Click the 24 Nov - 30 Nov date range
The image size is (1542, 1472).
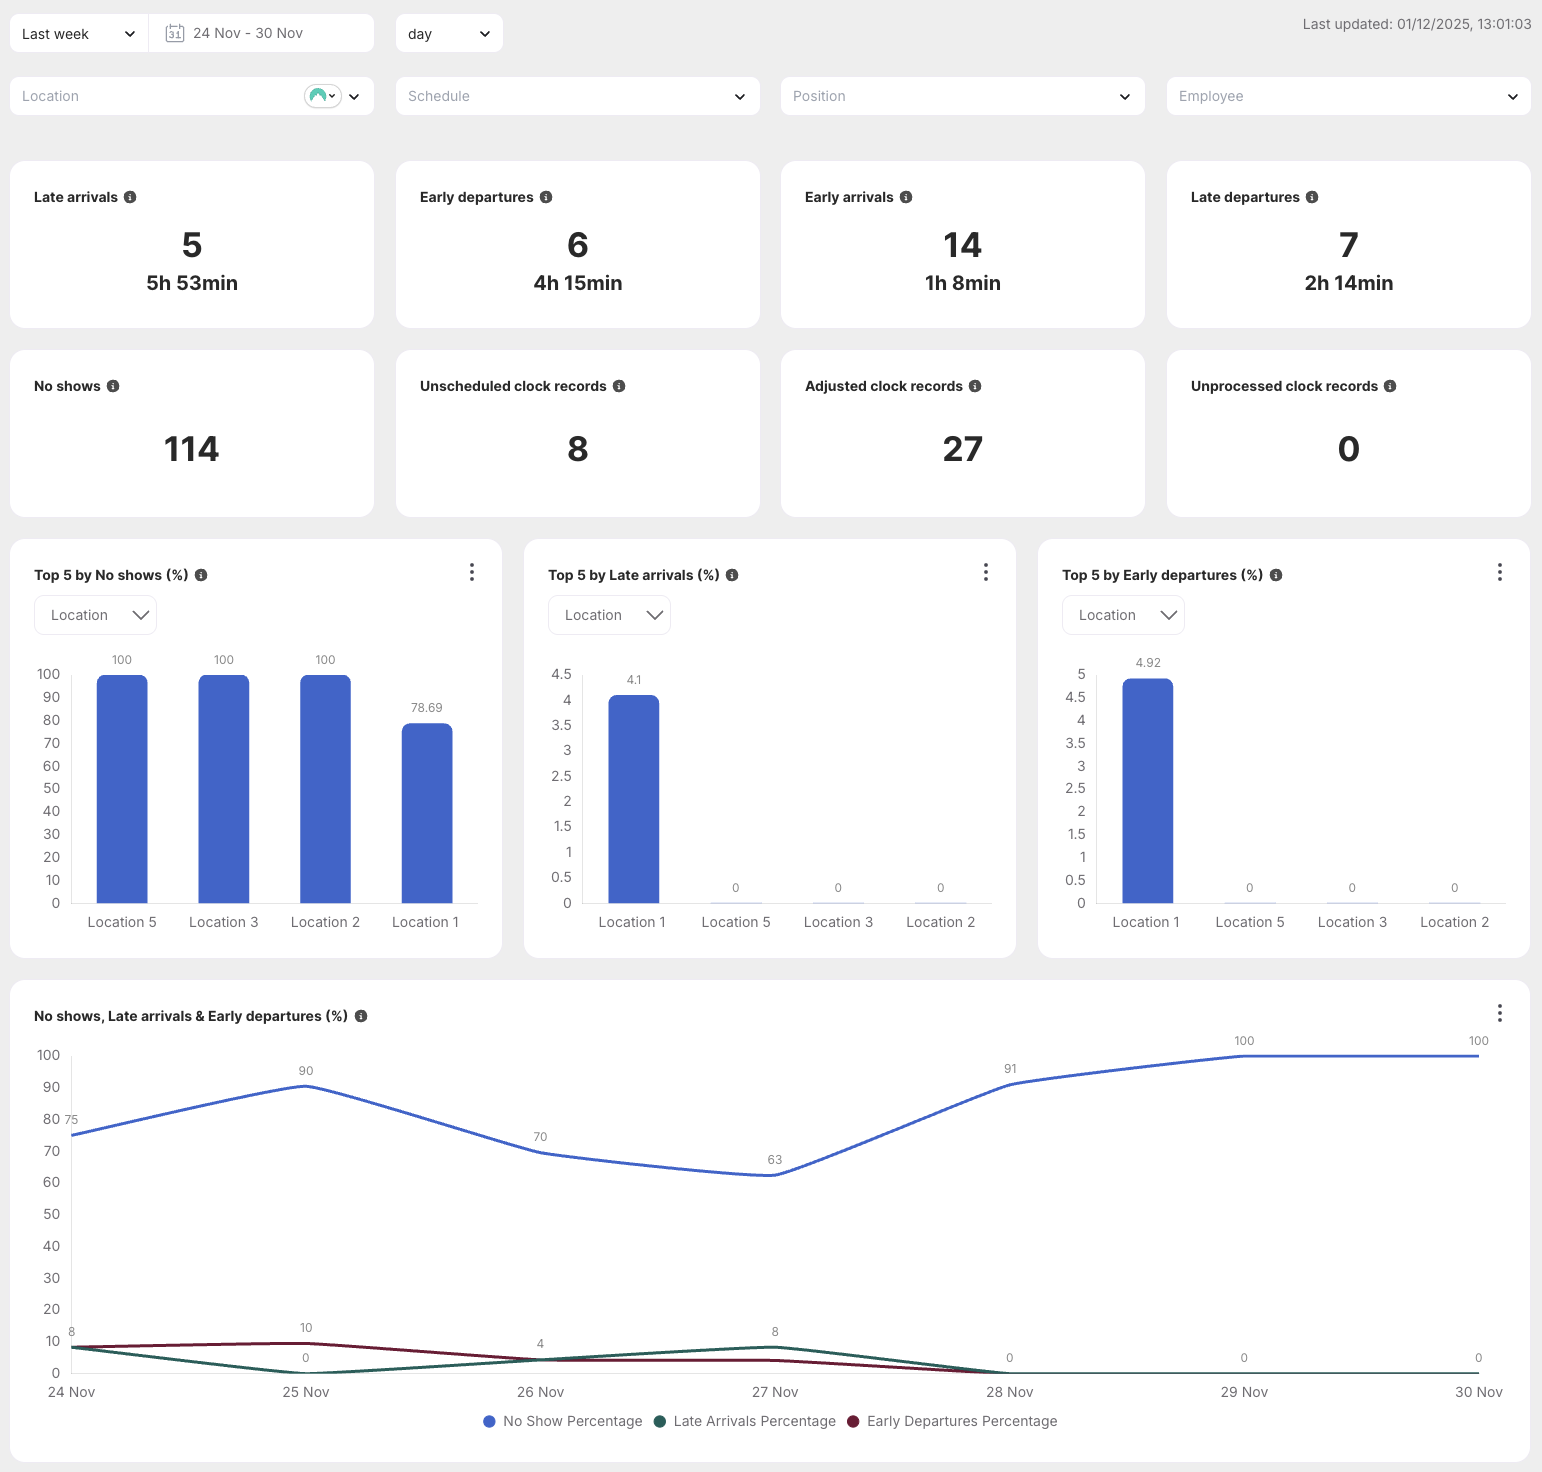[x=248, y=33]
